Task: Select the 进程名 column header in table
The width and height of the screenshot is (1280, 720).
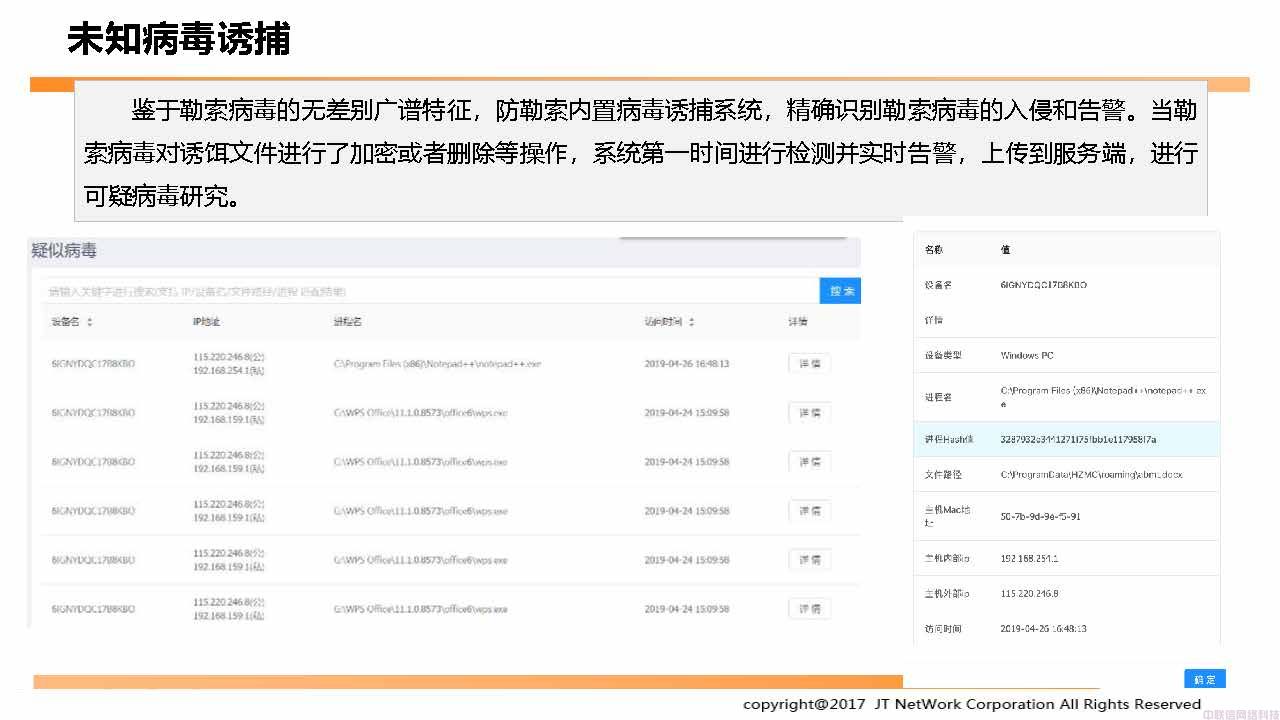Action: (x=347, y=322)
